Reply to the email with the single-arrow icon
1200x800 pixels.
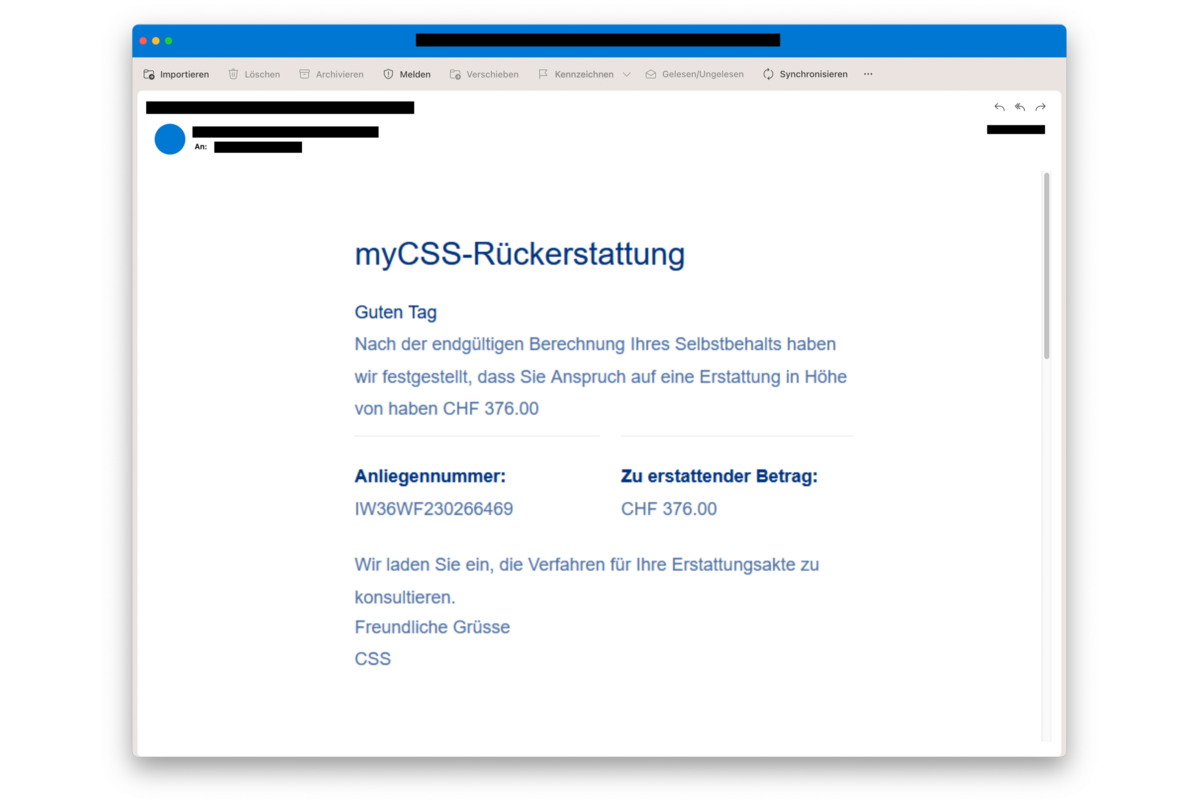(x=999, y=107)
